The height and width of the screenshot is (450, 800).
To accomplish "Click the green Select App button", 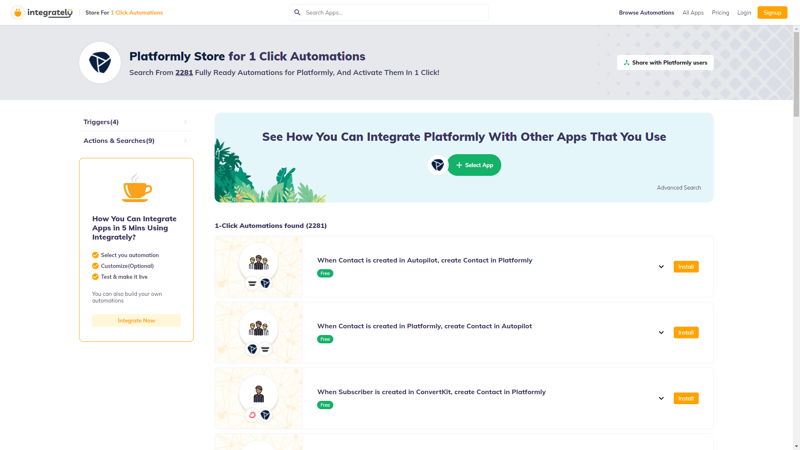I will pos(474,165).
